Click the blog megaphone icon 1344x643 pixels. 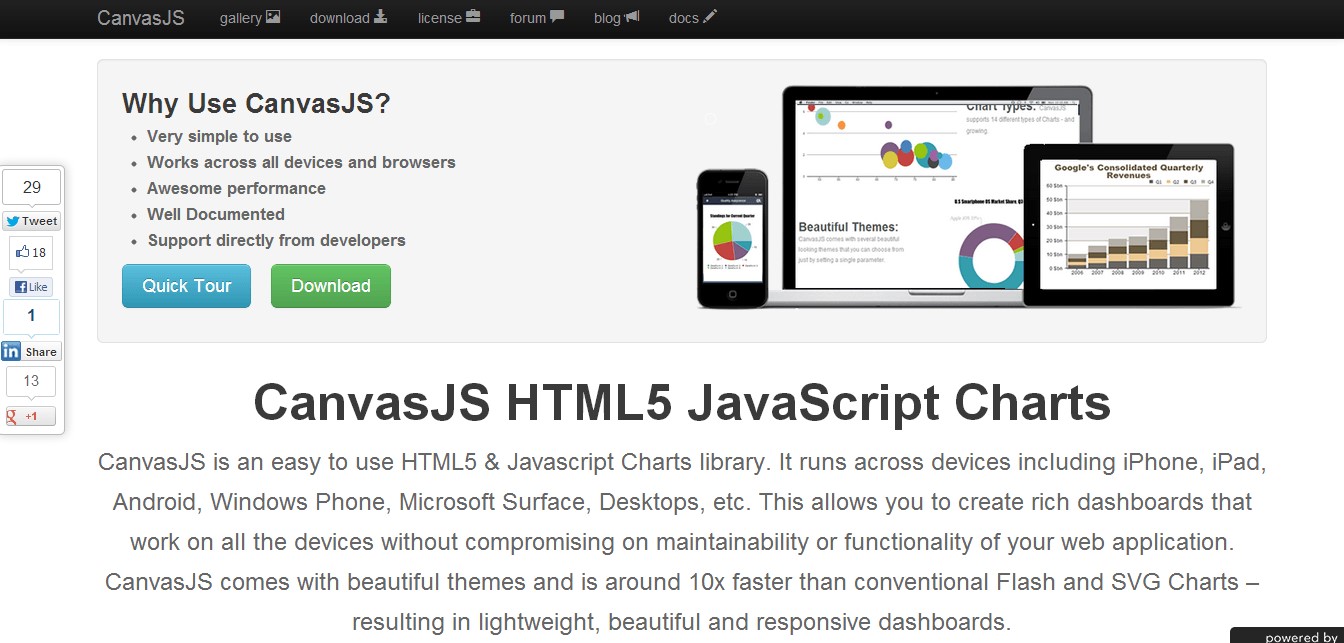coord(632,17)
